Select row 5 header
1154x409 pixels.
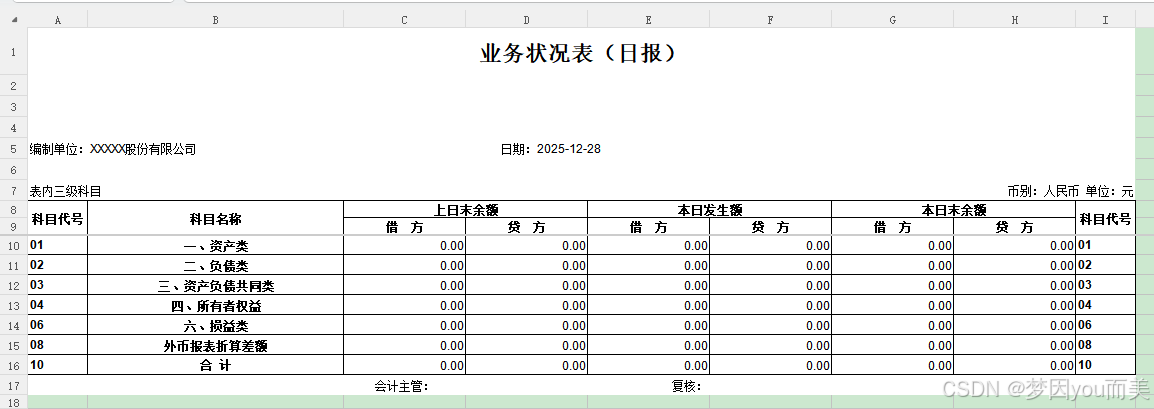tap(14, 149)
